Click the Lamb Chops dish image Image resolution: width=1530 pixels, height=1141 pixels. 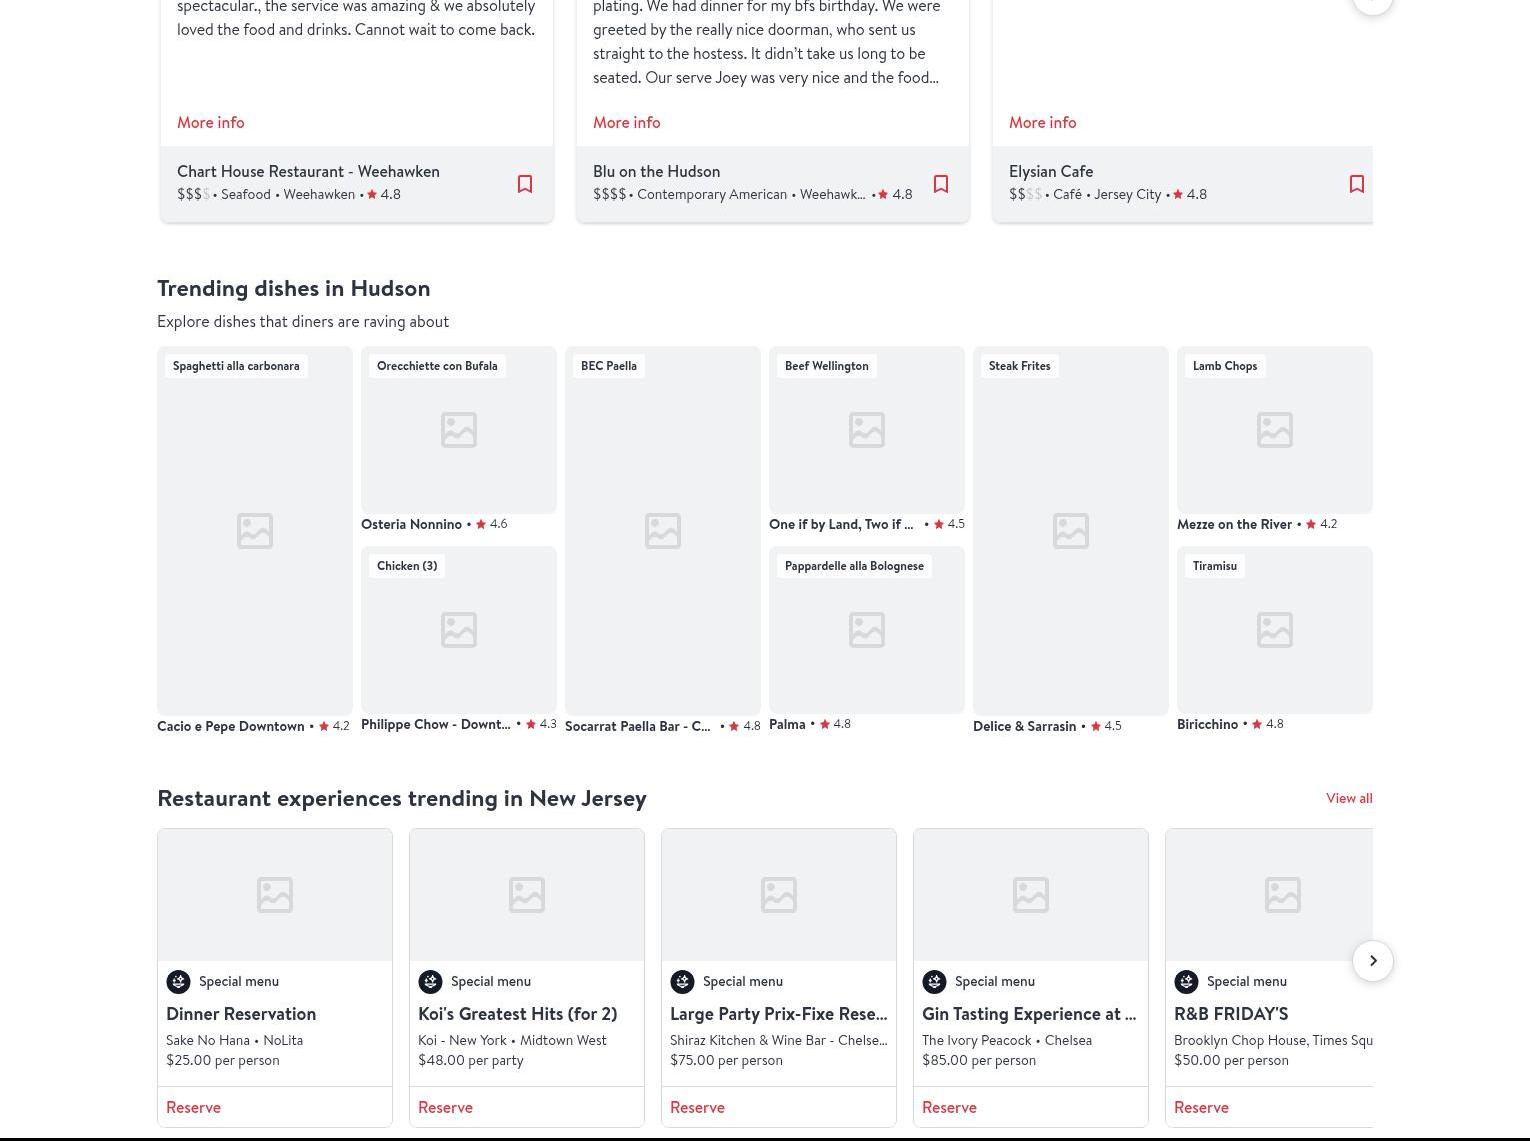click(1274, 430)
